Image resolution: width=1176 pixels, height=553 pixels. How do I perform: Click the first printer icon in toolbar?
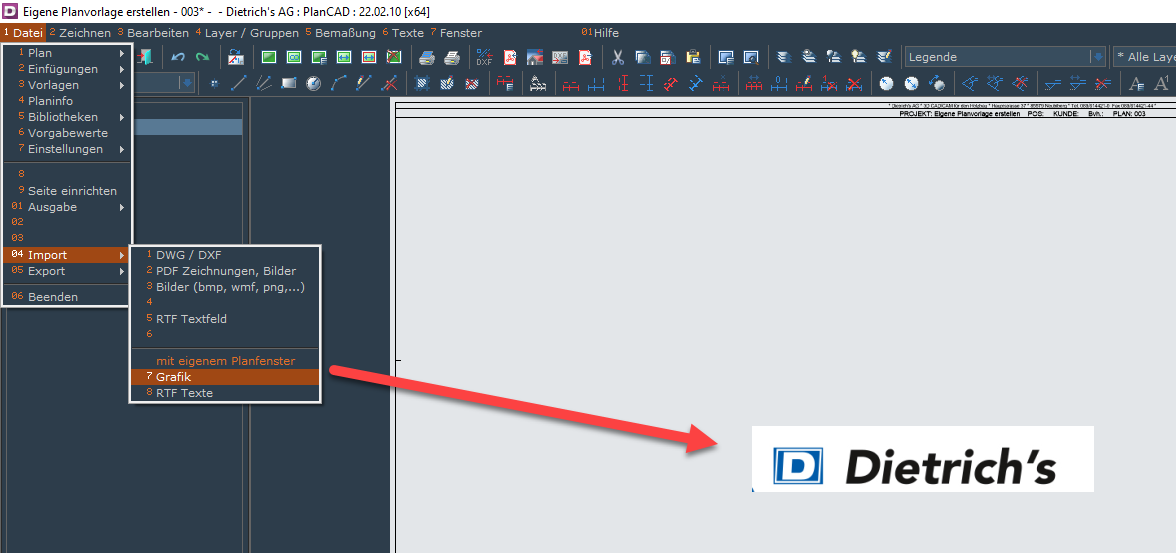pos(427,58)
